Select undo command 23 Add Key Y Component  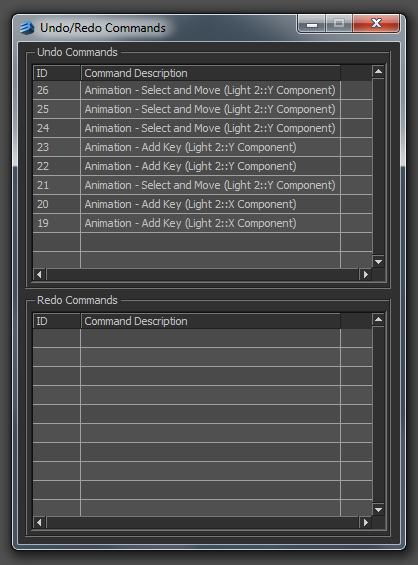tap(203, 147)
